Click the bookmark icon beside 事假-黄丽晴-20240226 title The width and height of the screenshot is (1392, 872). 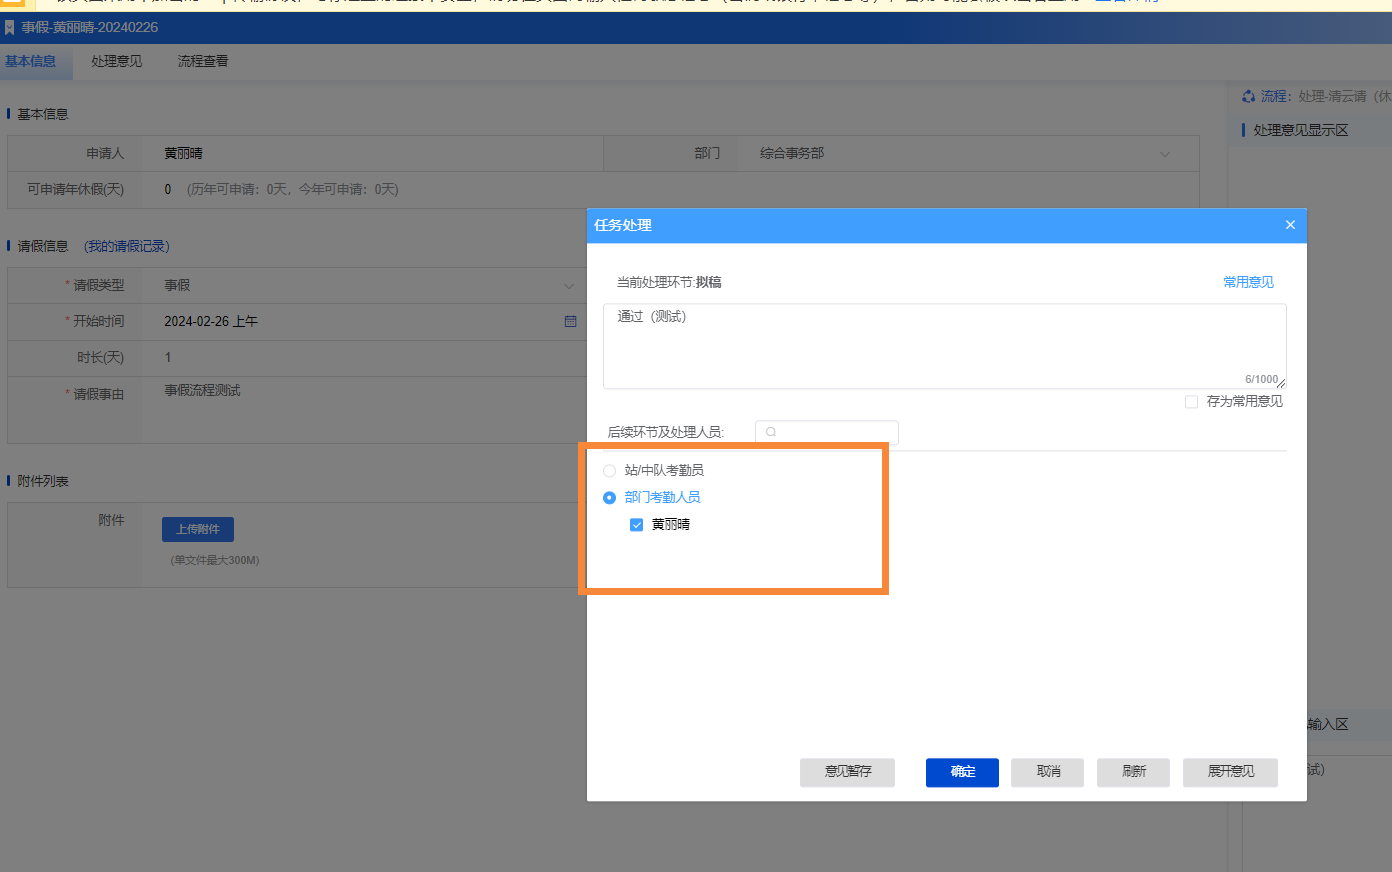coord(10,28)
